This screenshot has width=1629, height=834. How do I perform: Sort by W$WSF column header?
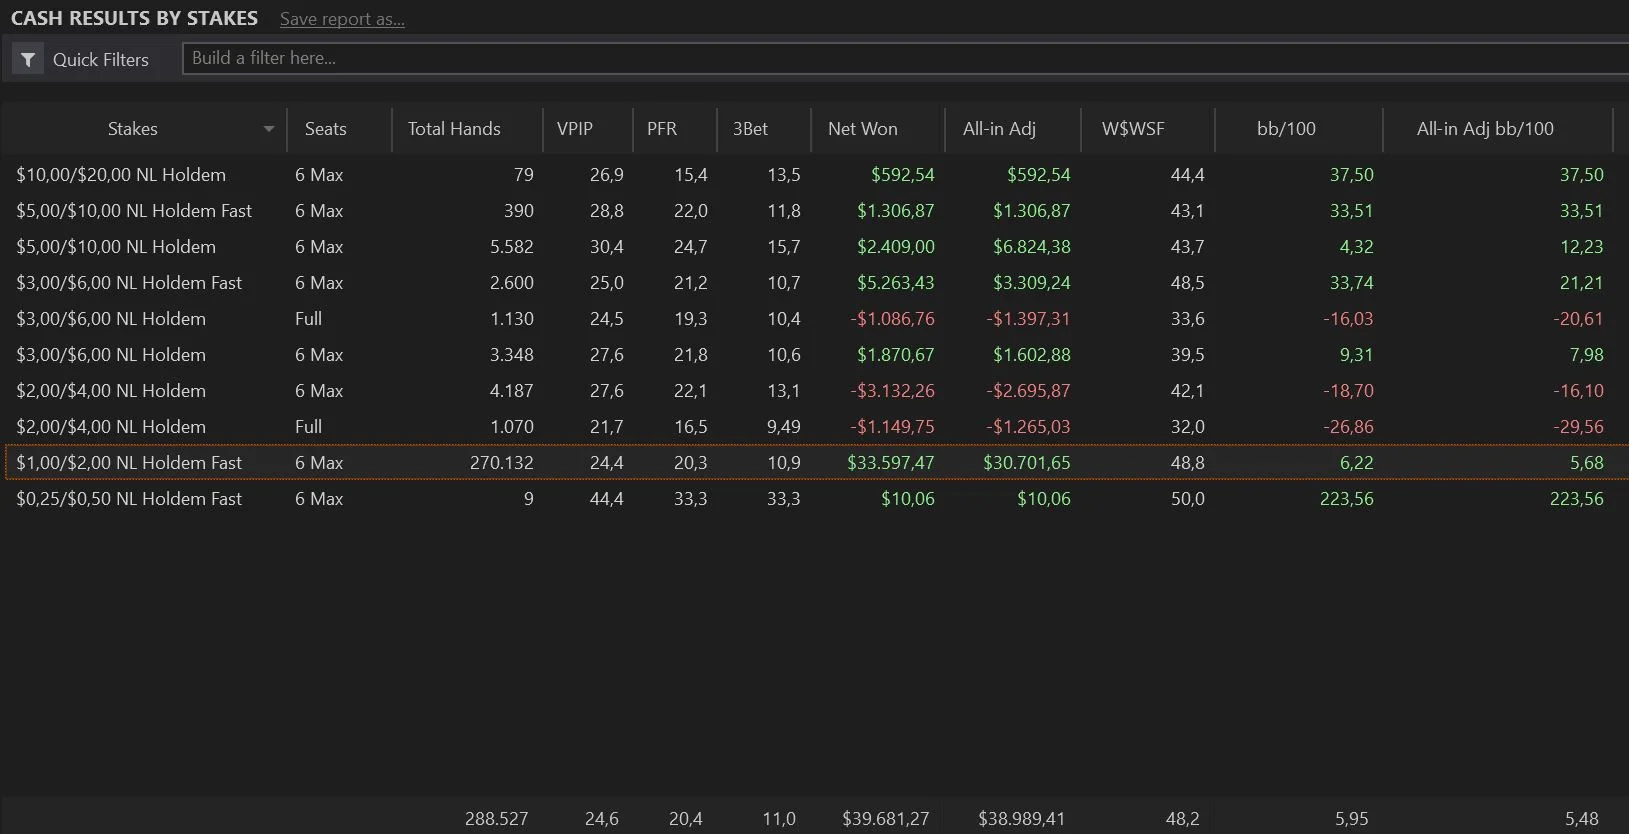tap(1132, 129)
